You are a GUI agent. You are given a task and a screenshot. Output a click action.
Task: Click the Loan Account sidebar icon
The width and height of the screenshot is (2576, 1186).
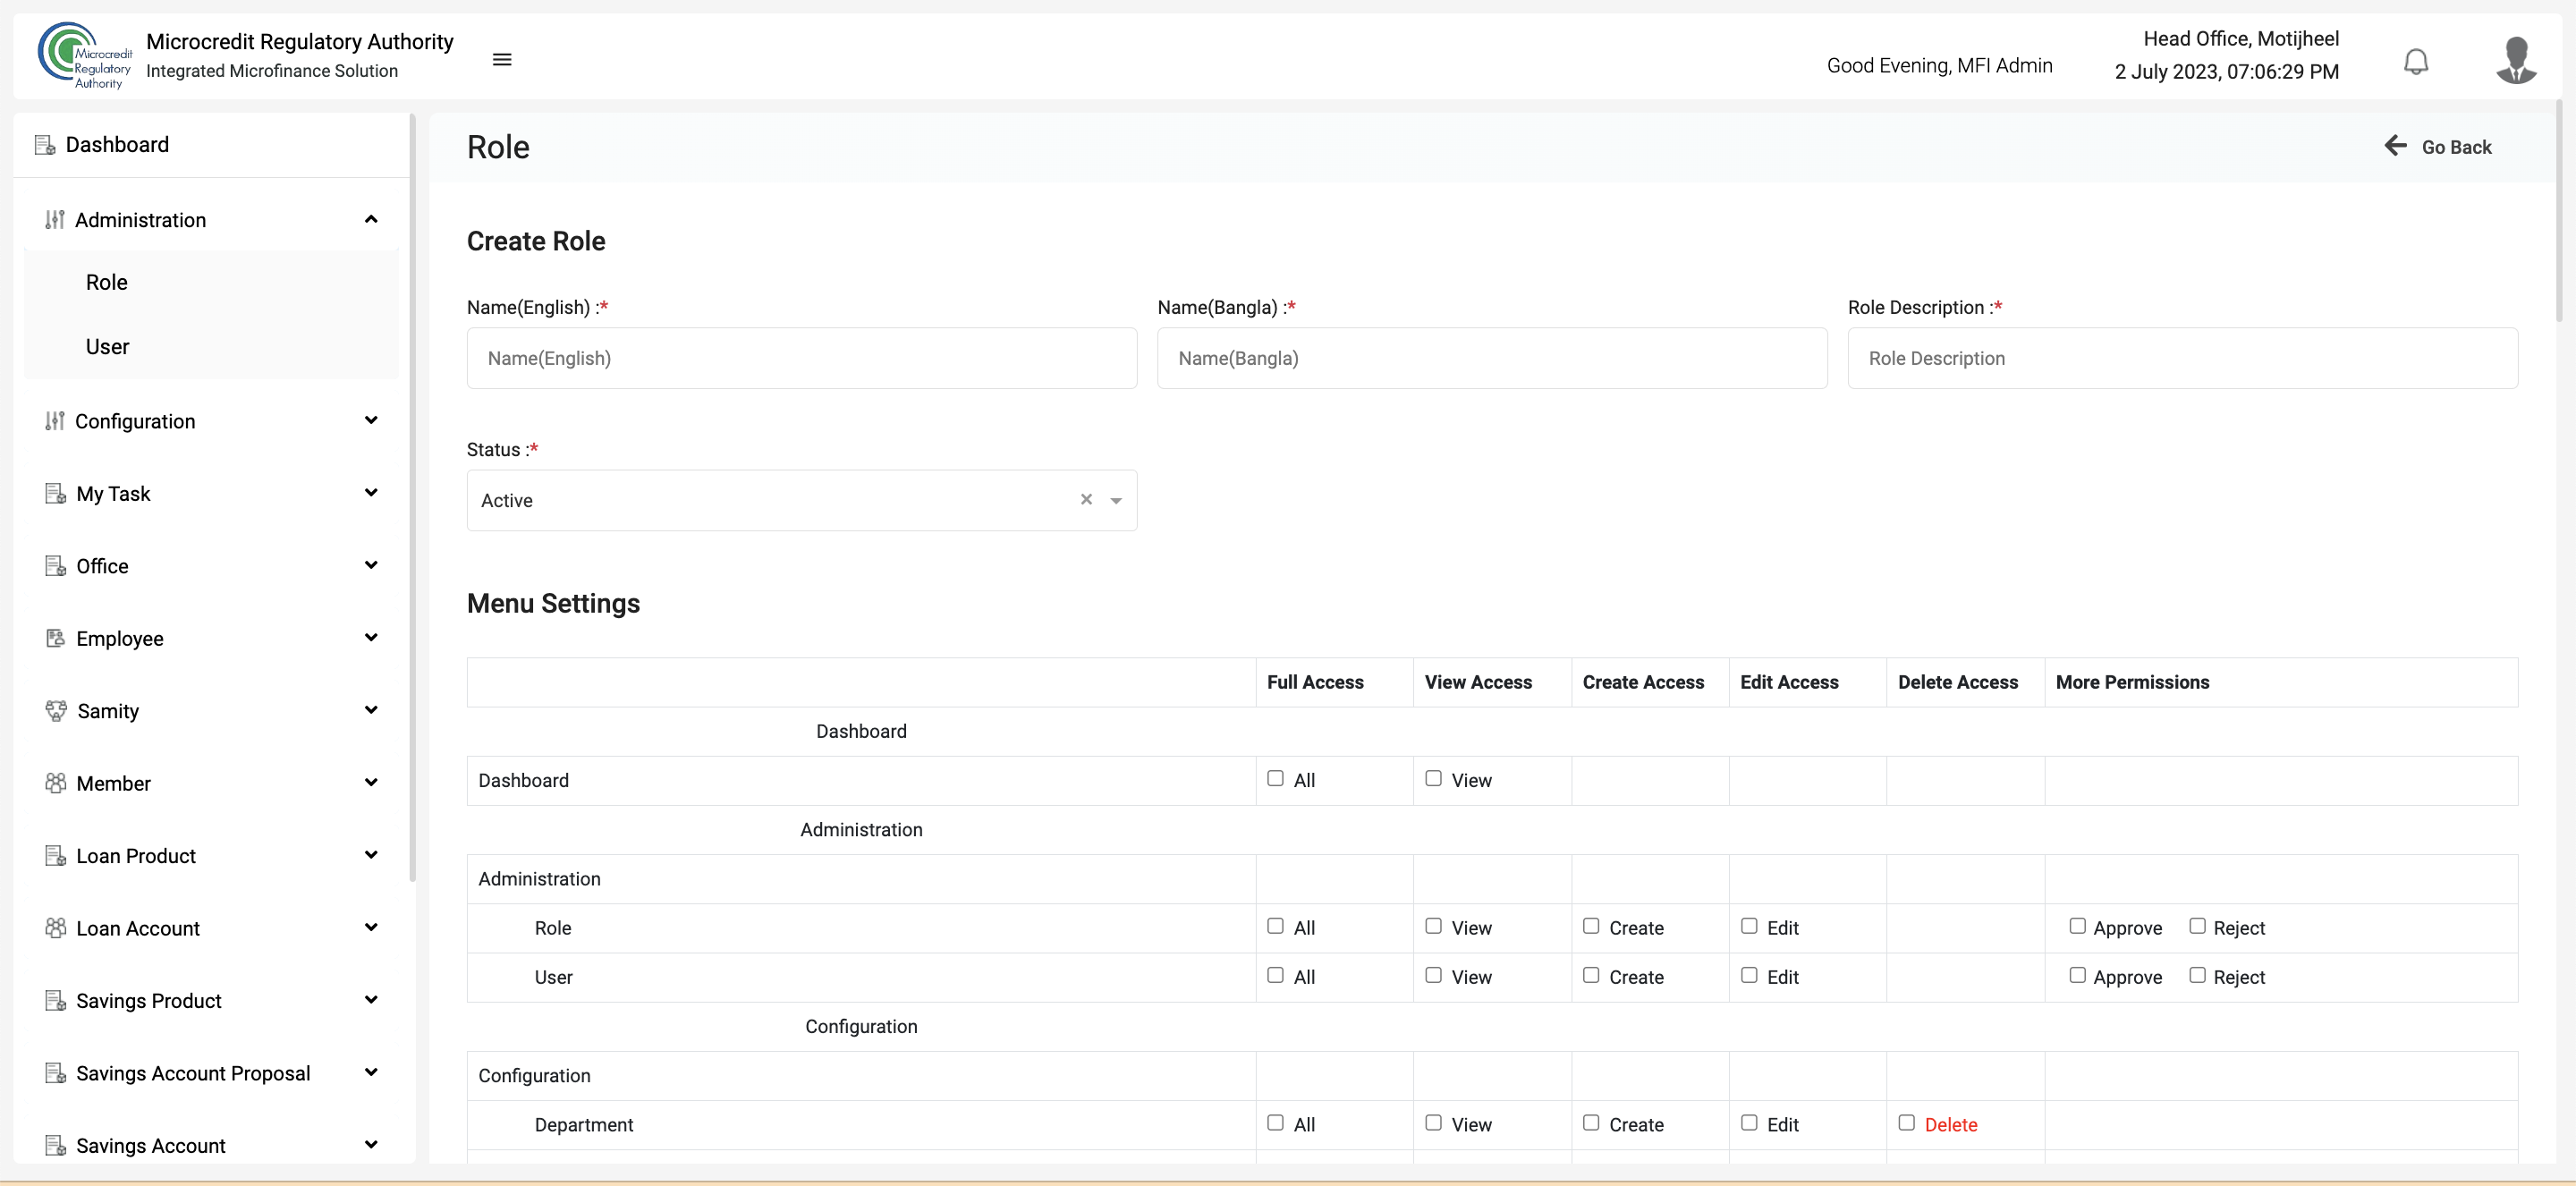tap(56, 928)
